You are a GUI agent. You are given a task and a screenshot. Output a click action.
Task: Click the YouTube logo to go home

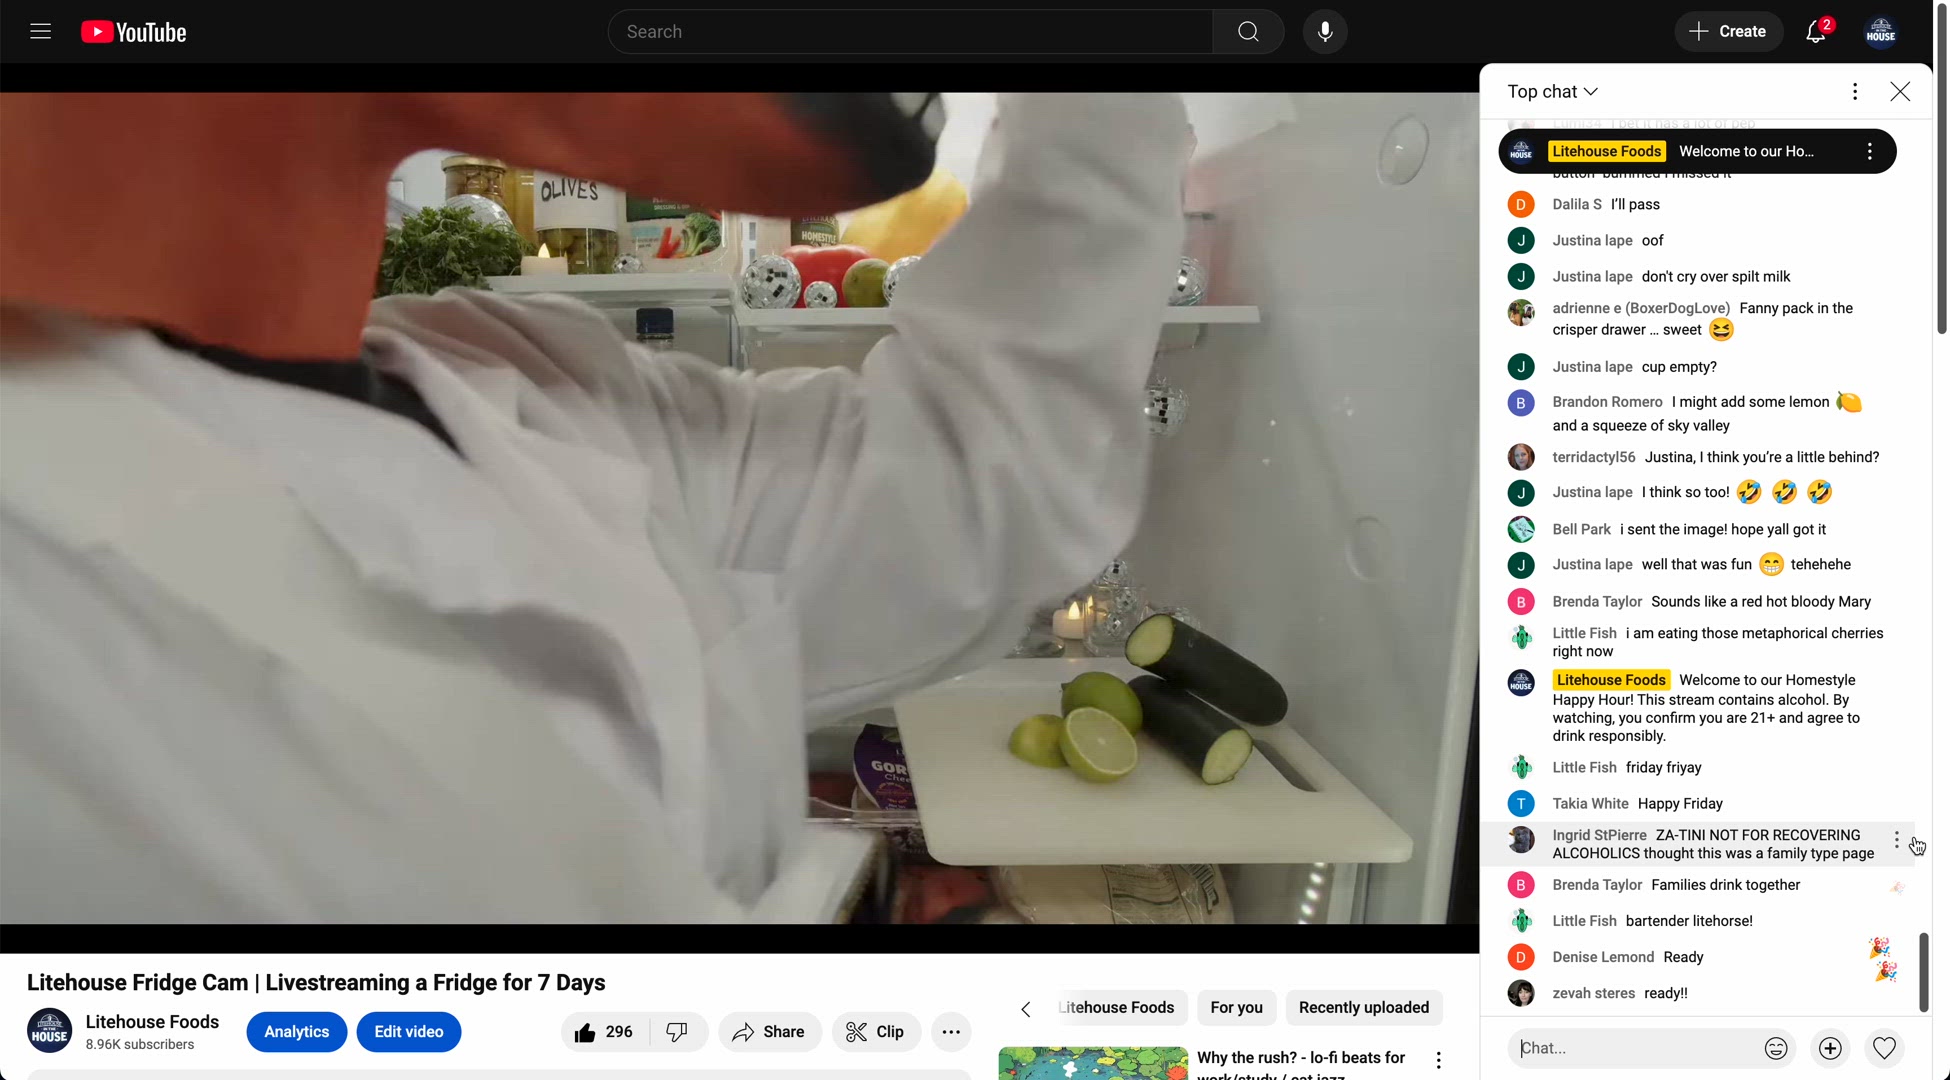click(133, 31)
